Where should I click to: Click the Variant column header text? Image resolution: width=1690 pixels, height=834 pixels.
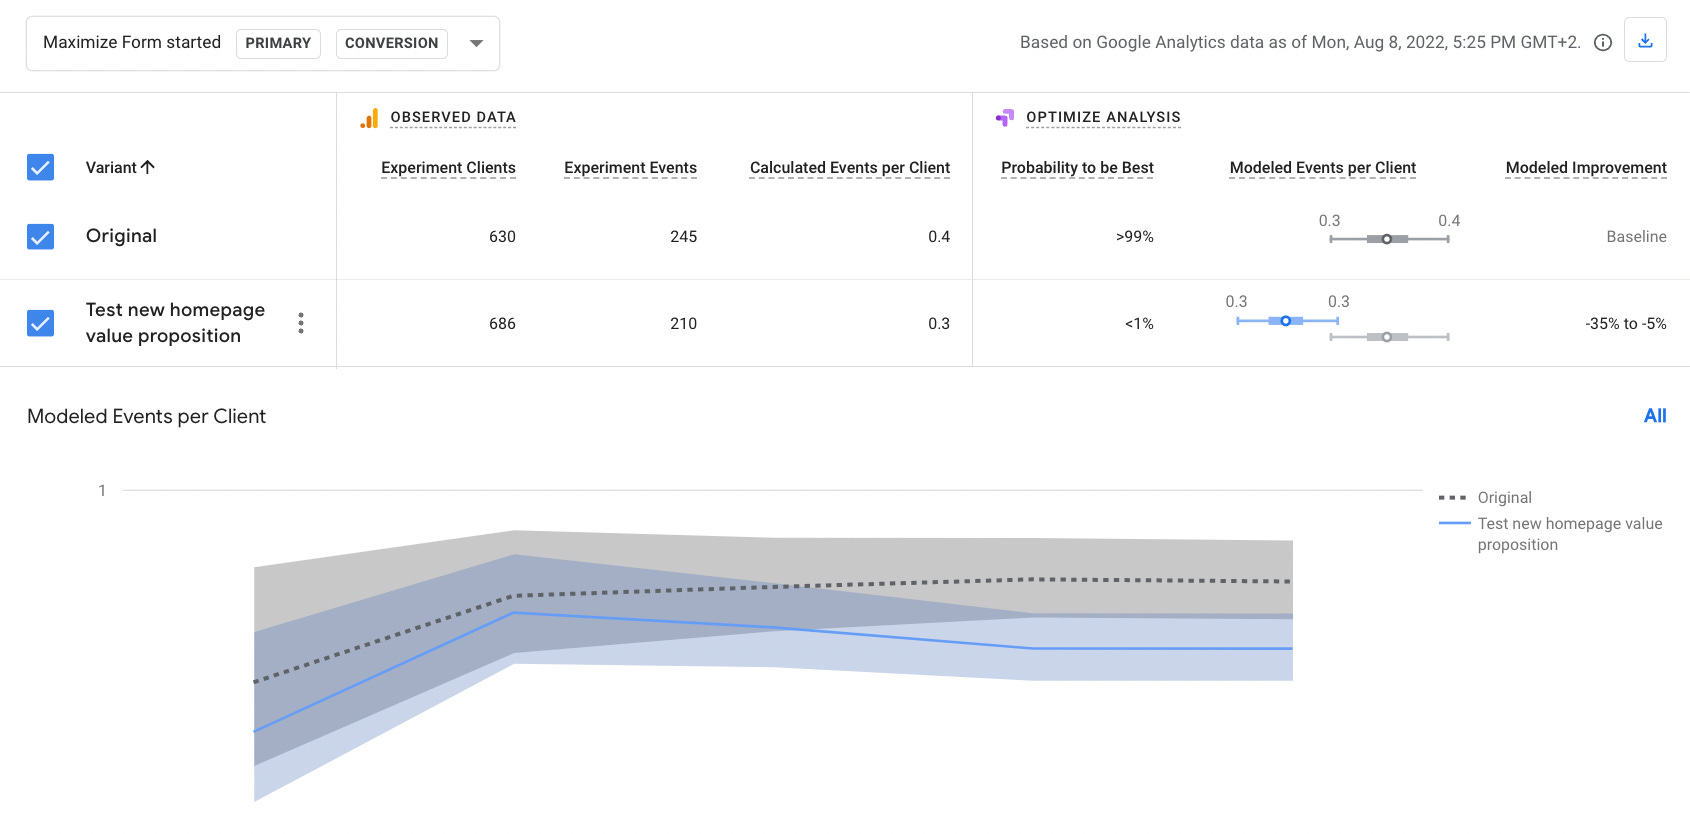tap(111, 167)
